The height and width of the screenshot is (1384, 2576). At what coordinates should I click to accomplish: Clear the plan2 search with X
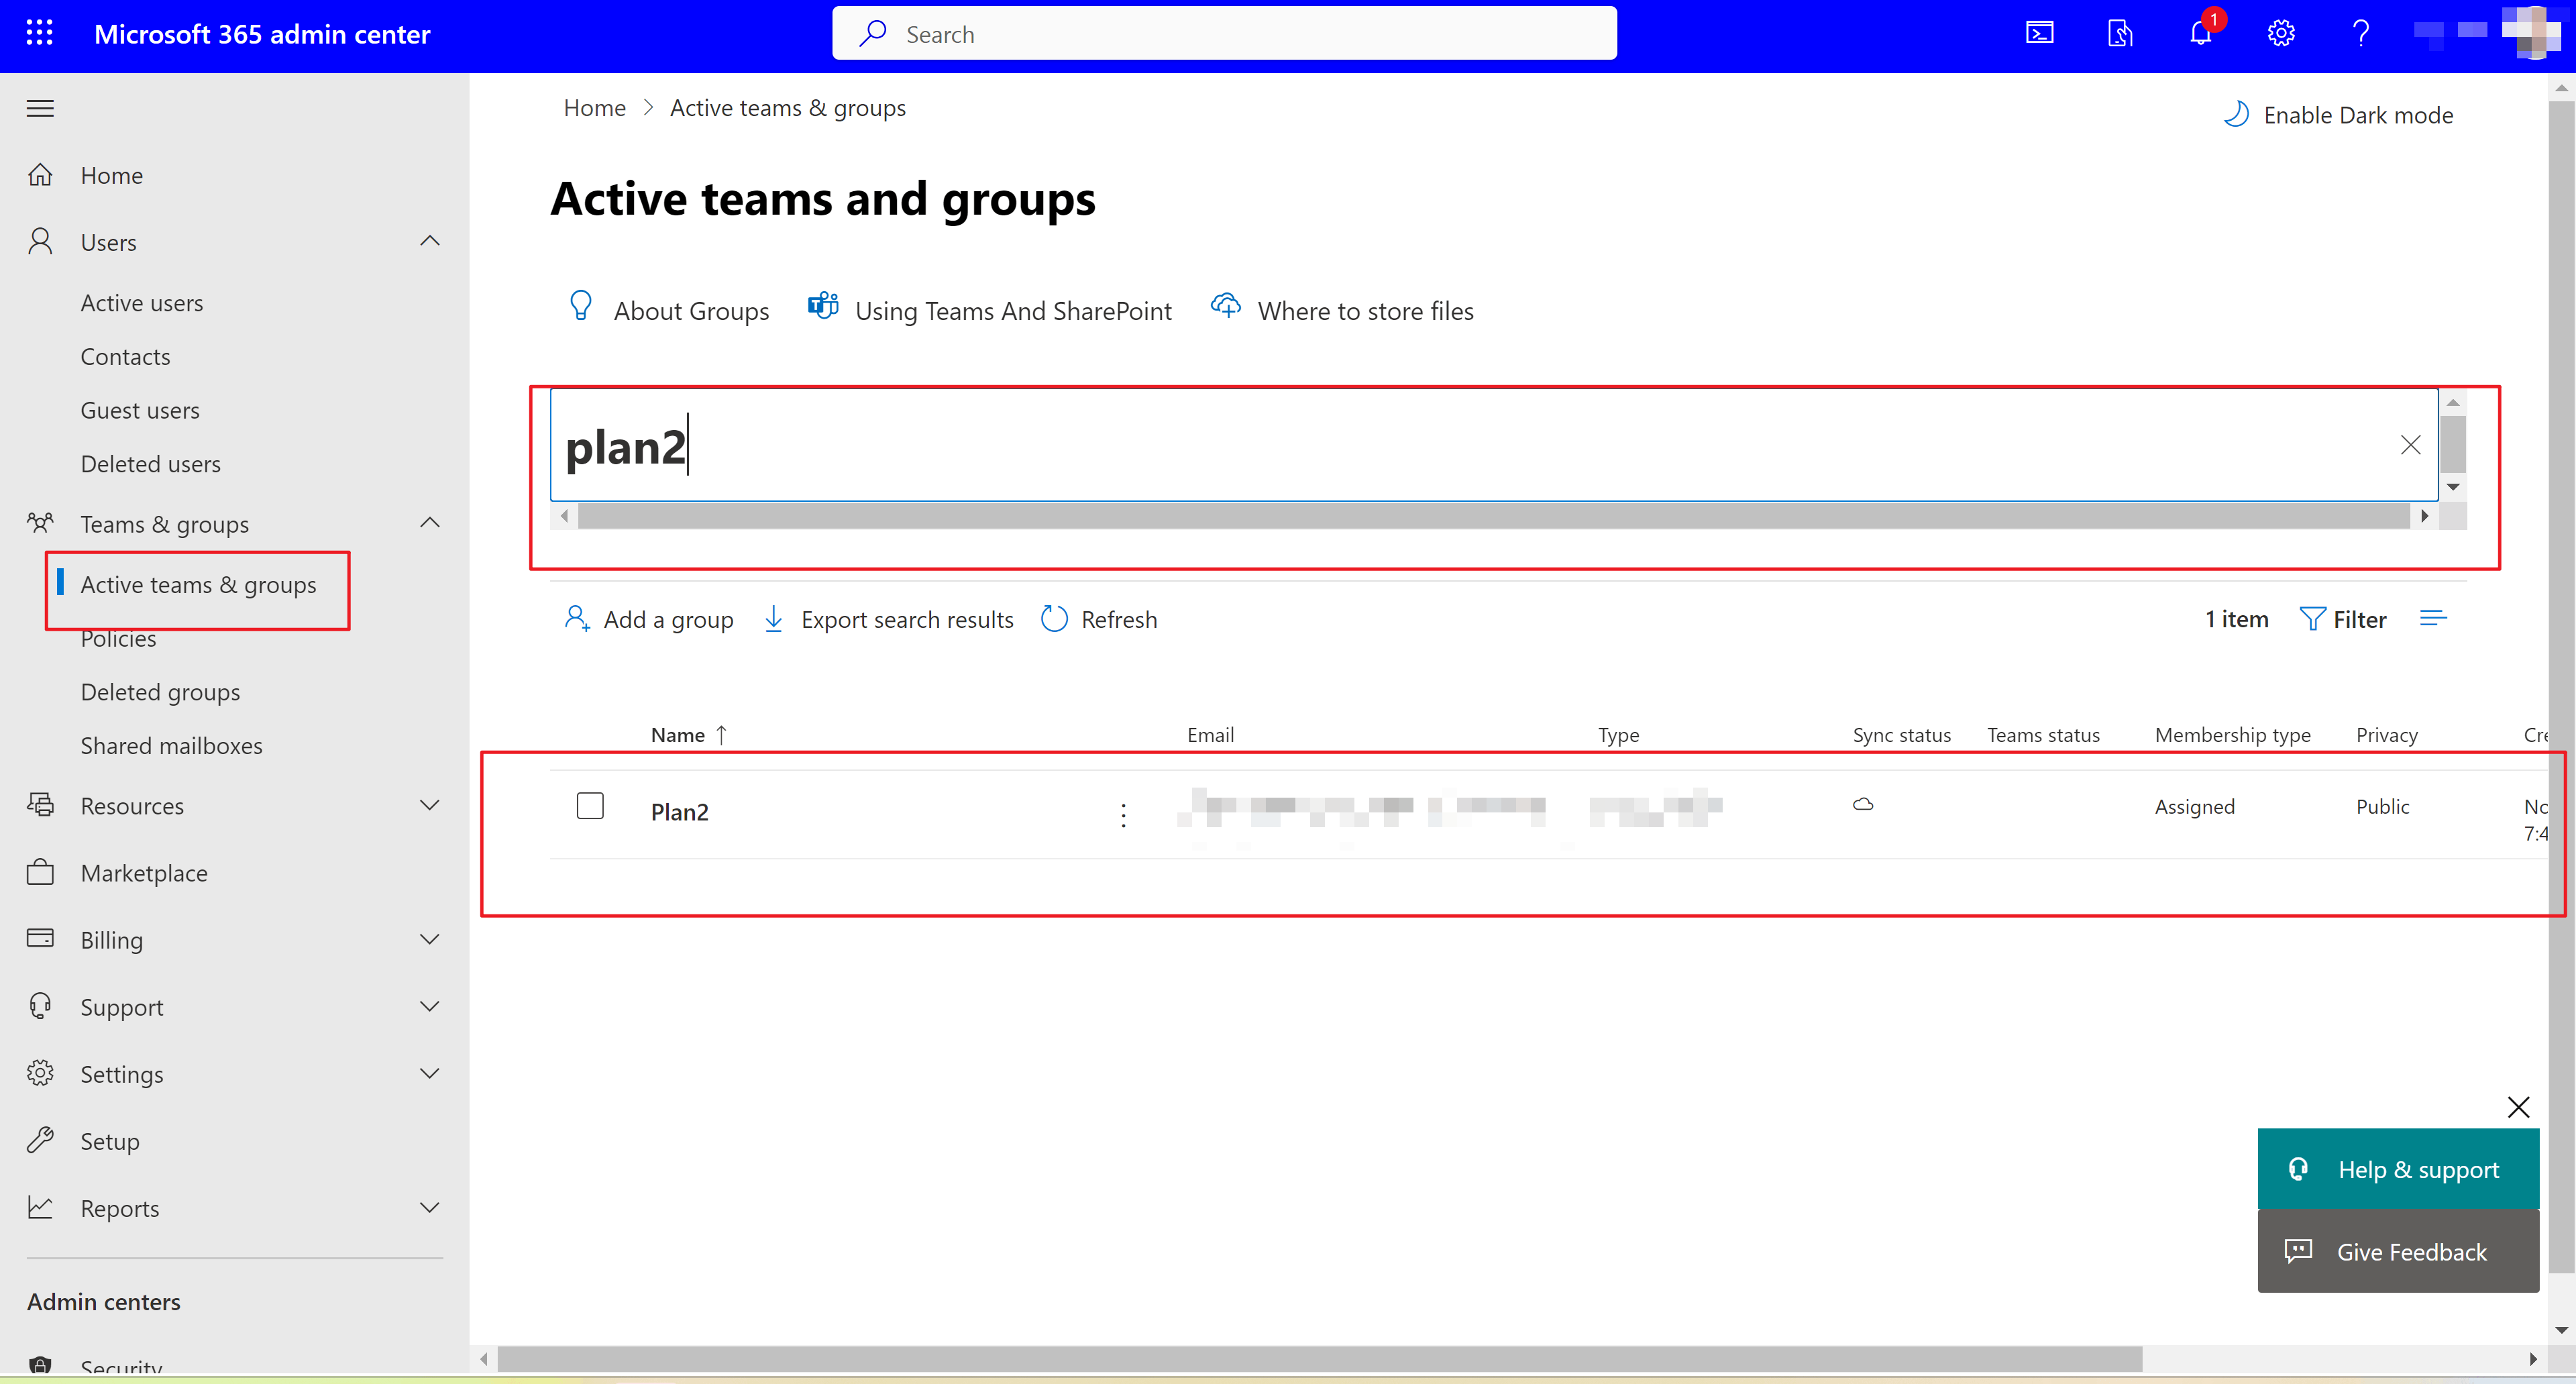click(x=2410, y=445)
